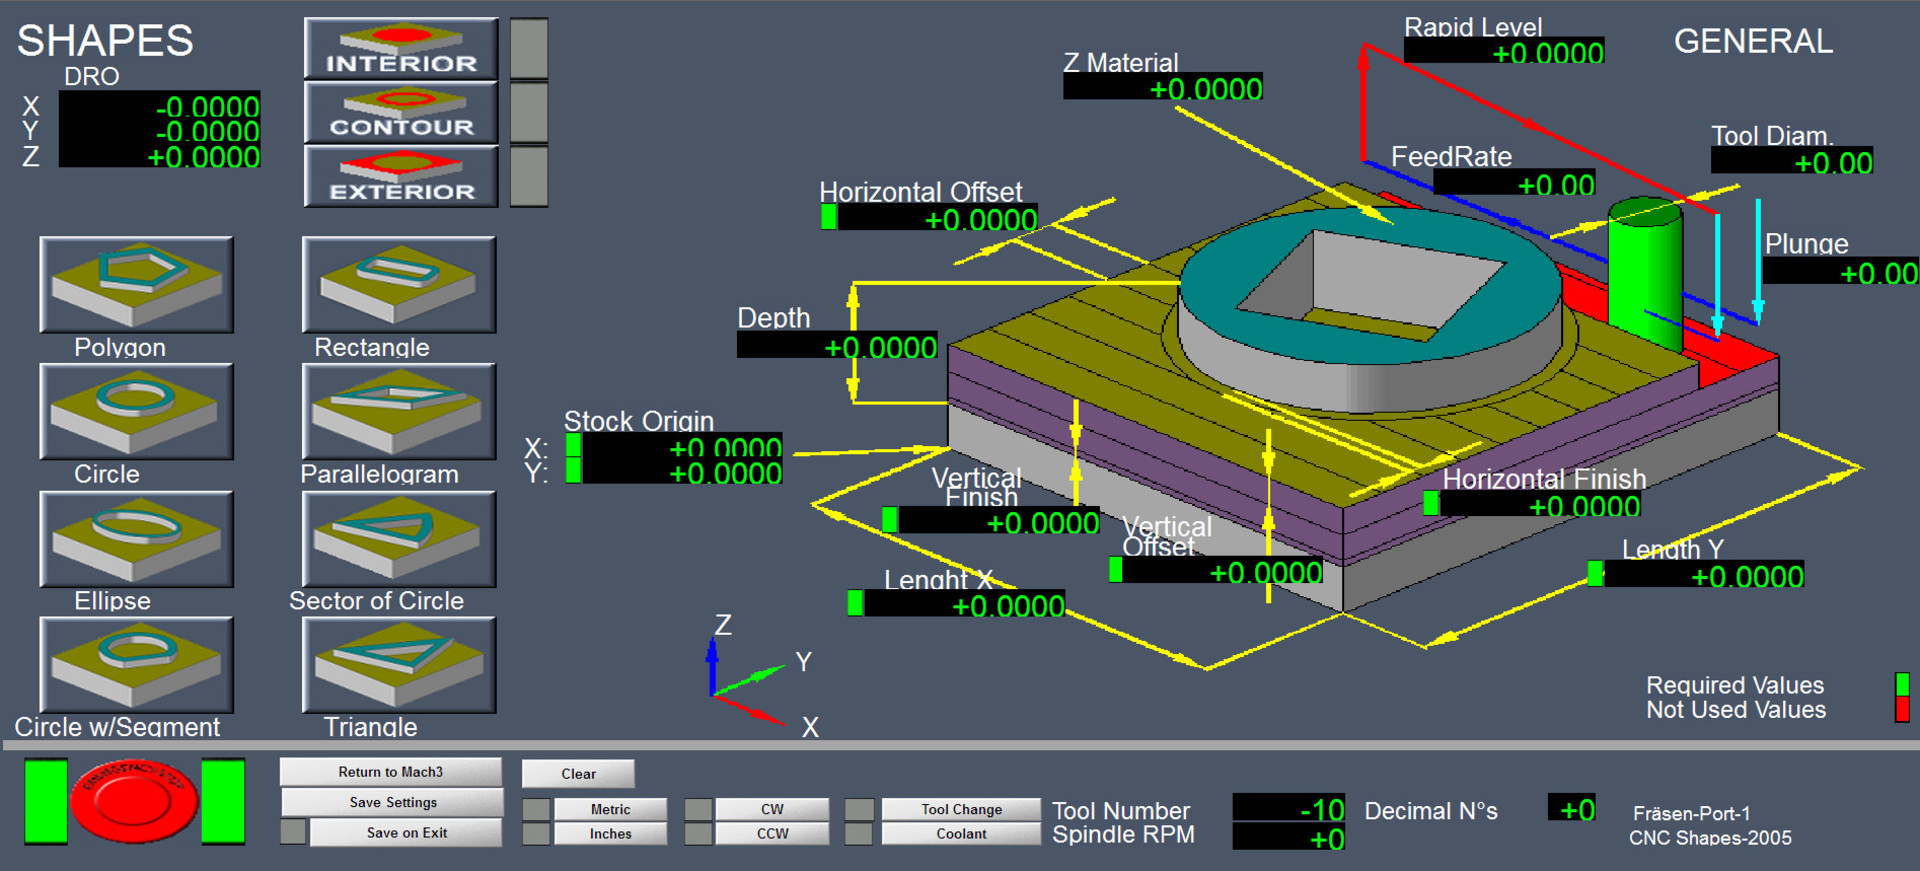Viewport: 1920px width, 871px height.
Task: Enable Metric units
Action: (x=610, y=809)
